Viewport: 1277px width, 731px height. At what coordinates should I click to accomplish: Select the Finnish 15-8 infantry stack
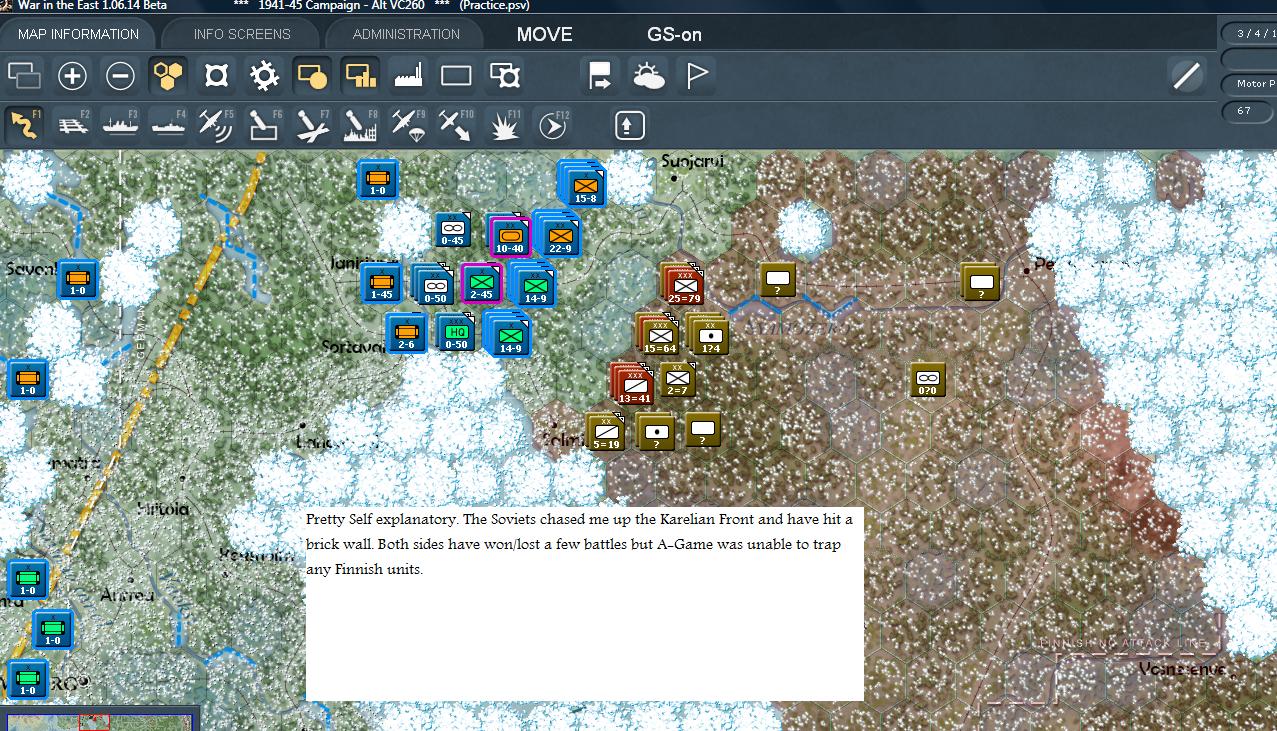pos(583,185)
